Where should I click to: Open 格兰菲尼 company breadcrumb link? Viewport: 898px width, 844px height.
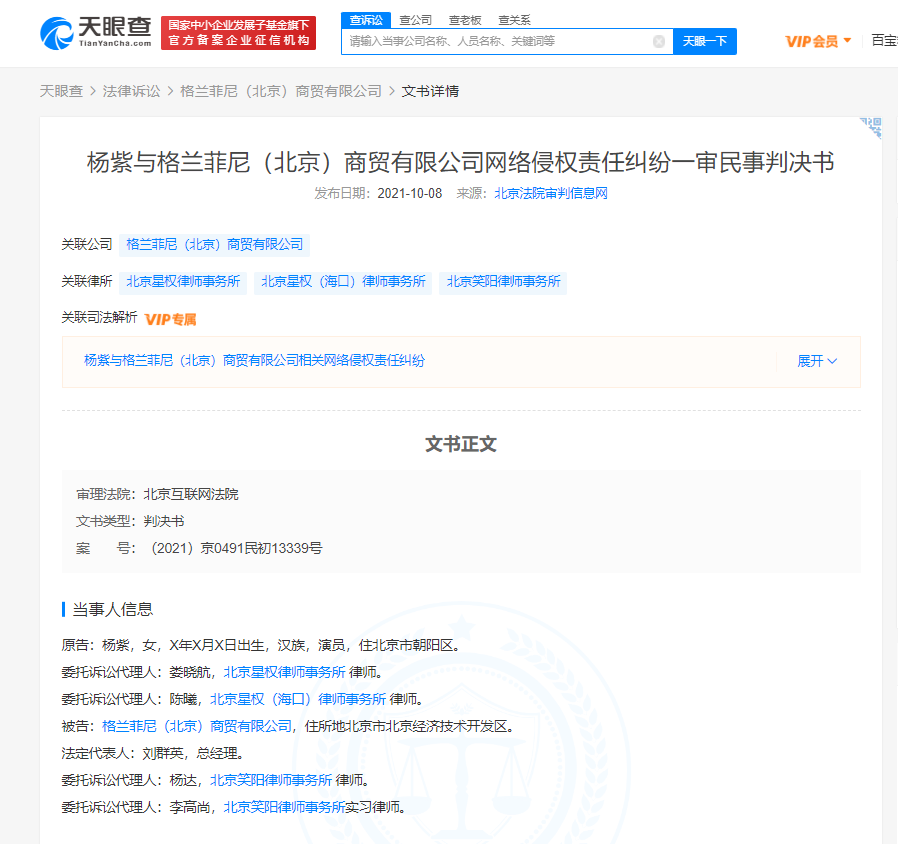point(281,91)
